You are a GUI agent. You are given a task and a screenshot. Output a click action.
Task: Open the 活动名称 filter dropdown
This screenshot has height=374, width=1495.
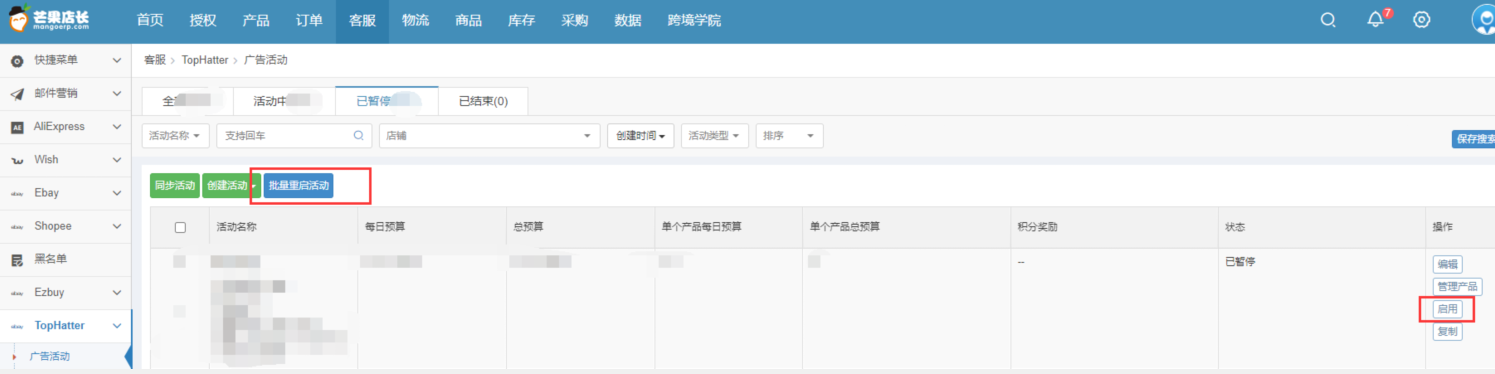point(176,135)
